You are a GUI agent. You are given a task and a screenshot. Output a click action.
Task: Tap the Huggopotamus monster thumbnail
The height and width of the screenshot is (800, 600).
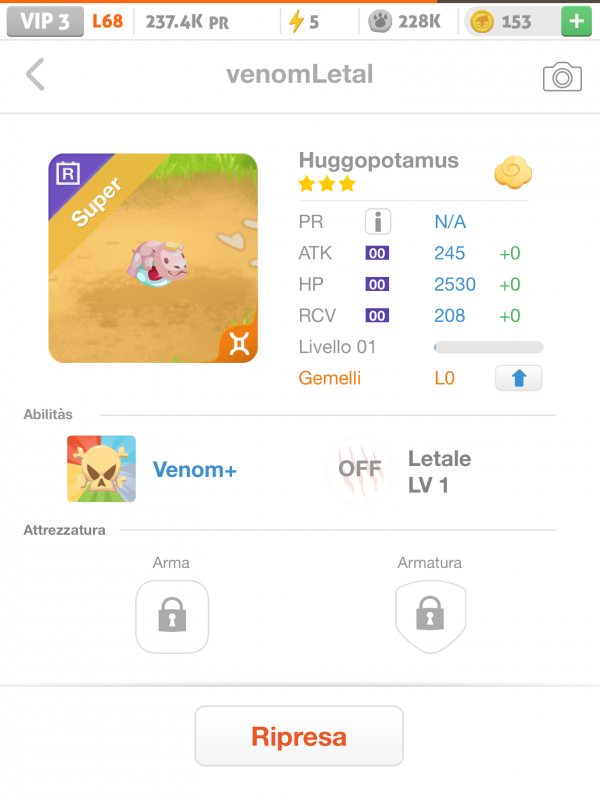pyautogui.click(x=153, y=258)
